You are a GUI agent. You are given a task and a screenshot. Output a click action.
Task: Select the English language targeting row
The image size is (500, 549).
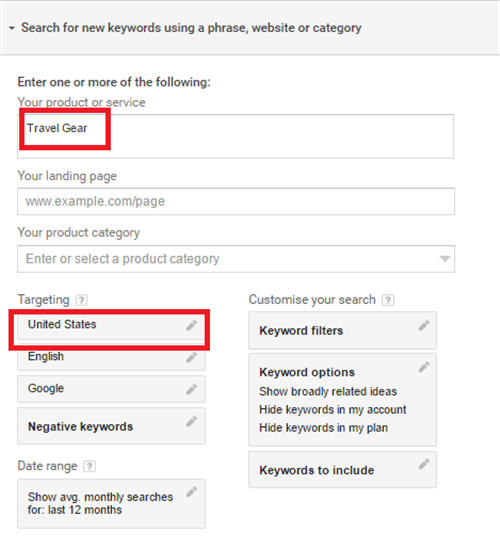point(111,357)
